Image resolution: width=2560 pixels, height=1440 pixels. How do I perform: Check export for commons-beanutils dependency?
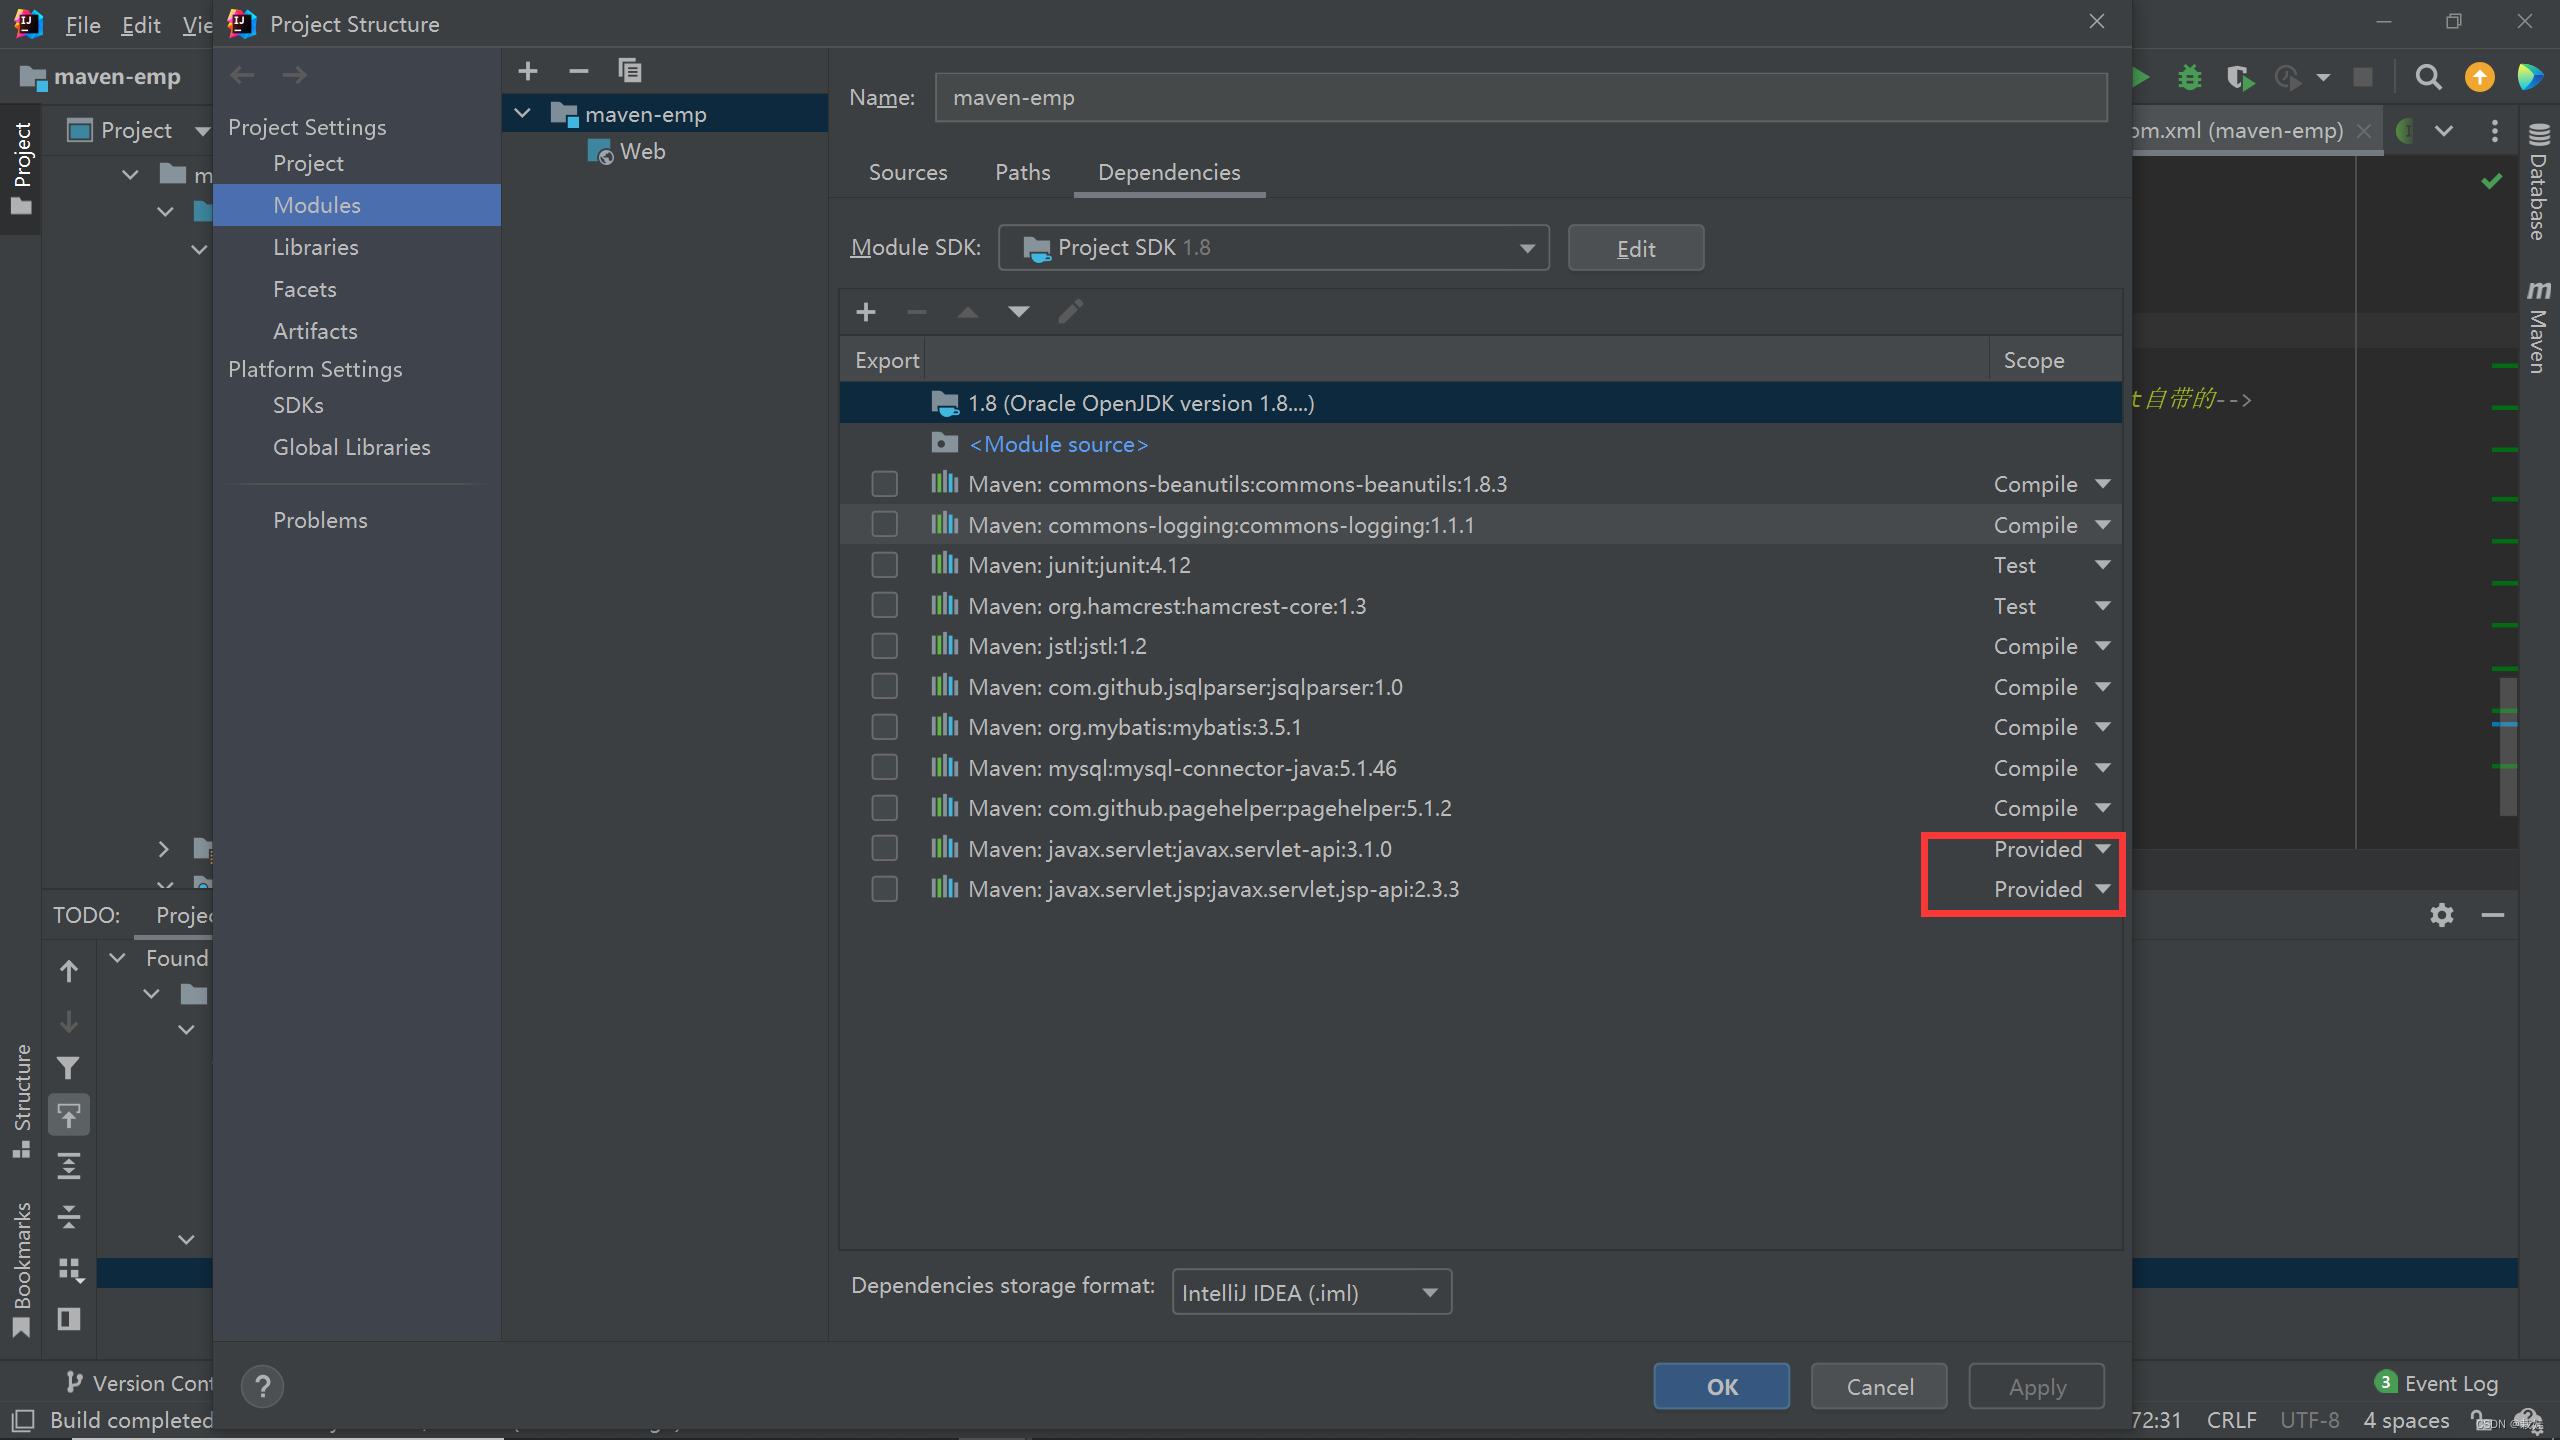point(884,484)
